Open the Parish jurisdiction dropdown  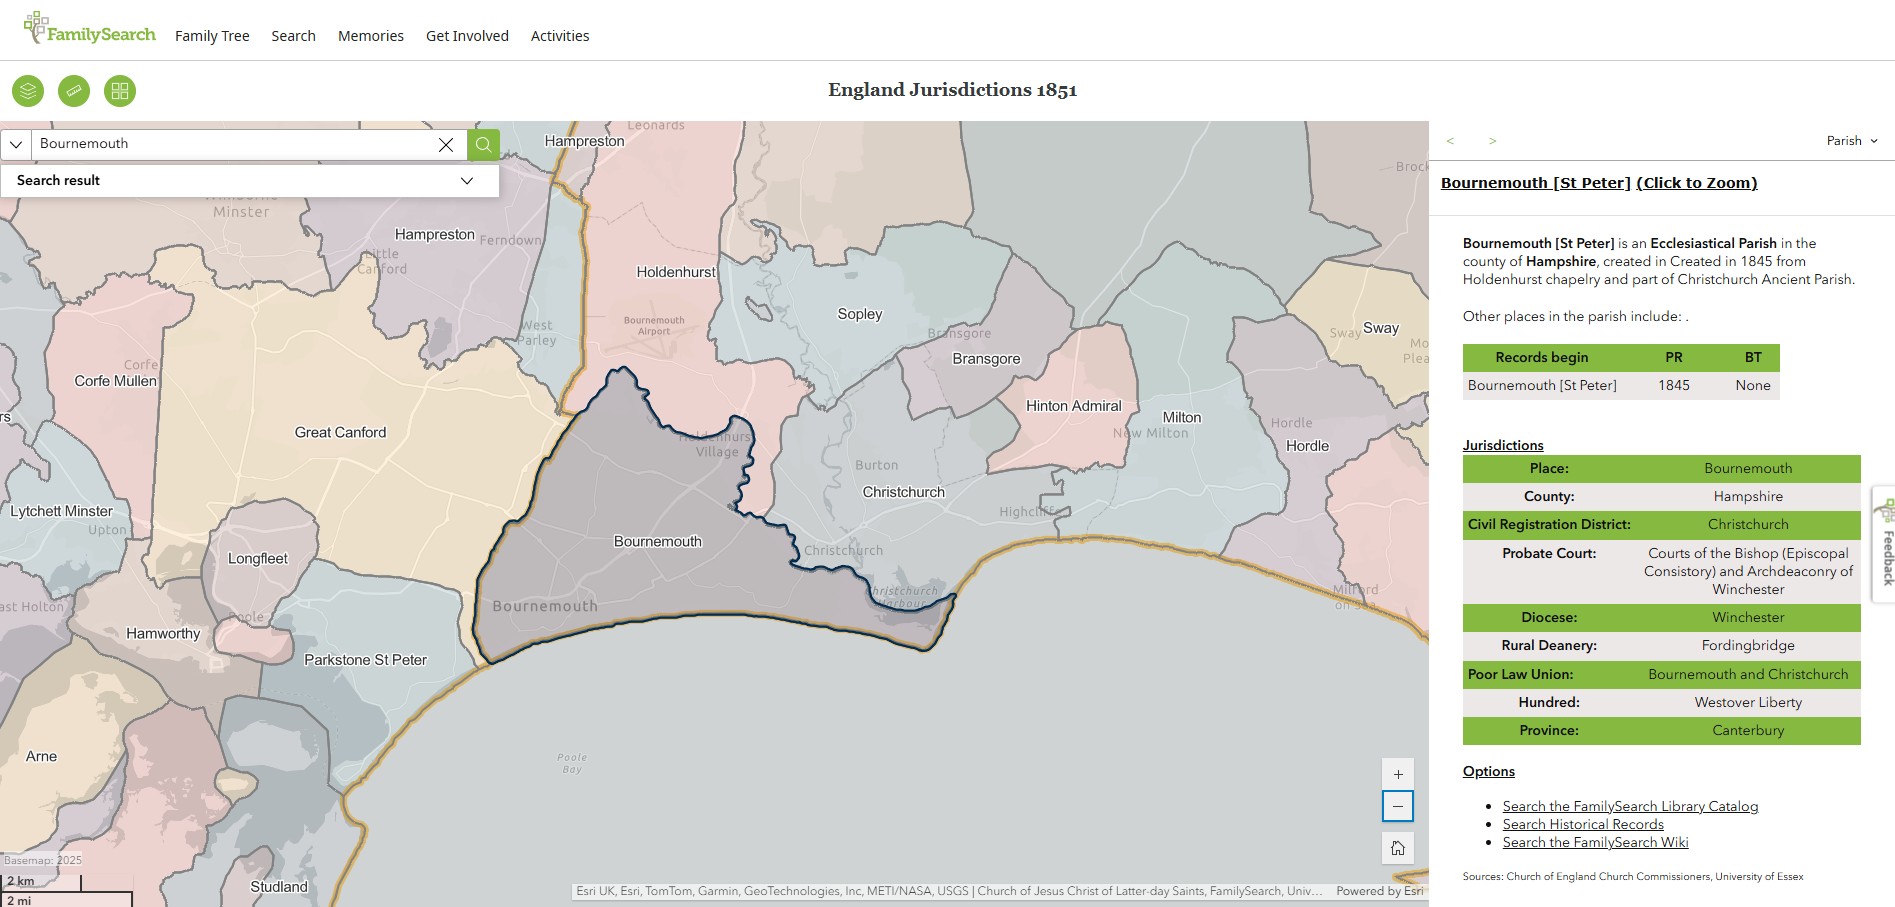point(1851,141)
